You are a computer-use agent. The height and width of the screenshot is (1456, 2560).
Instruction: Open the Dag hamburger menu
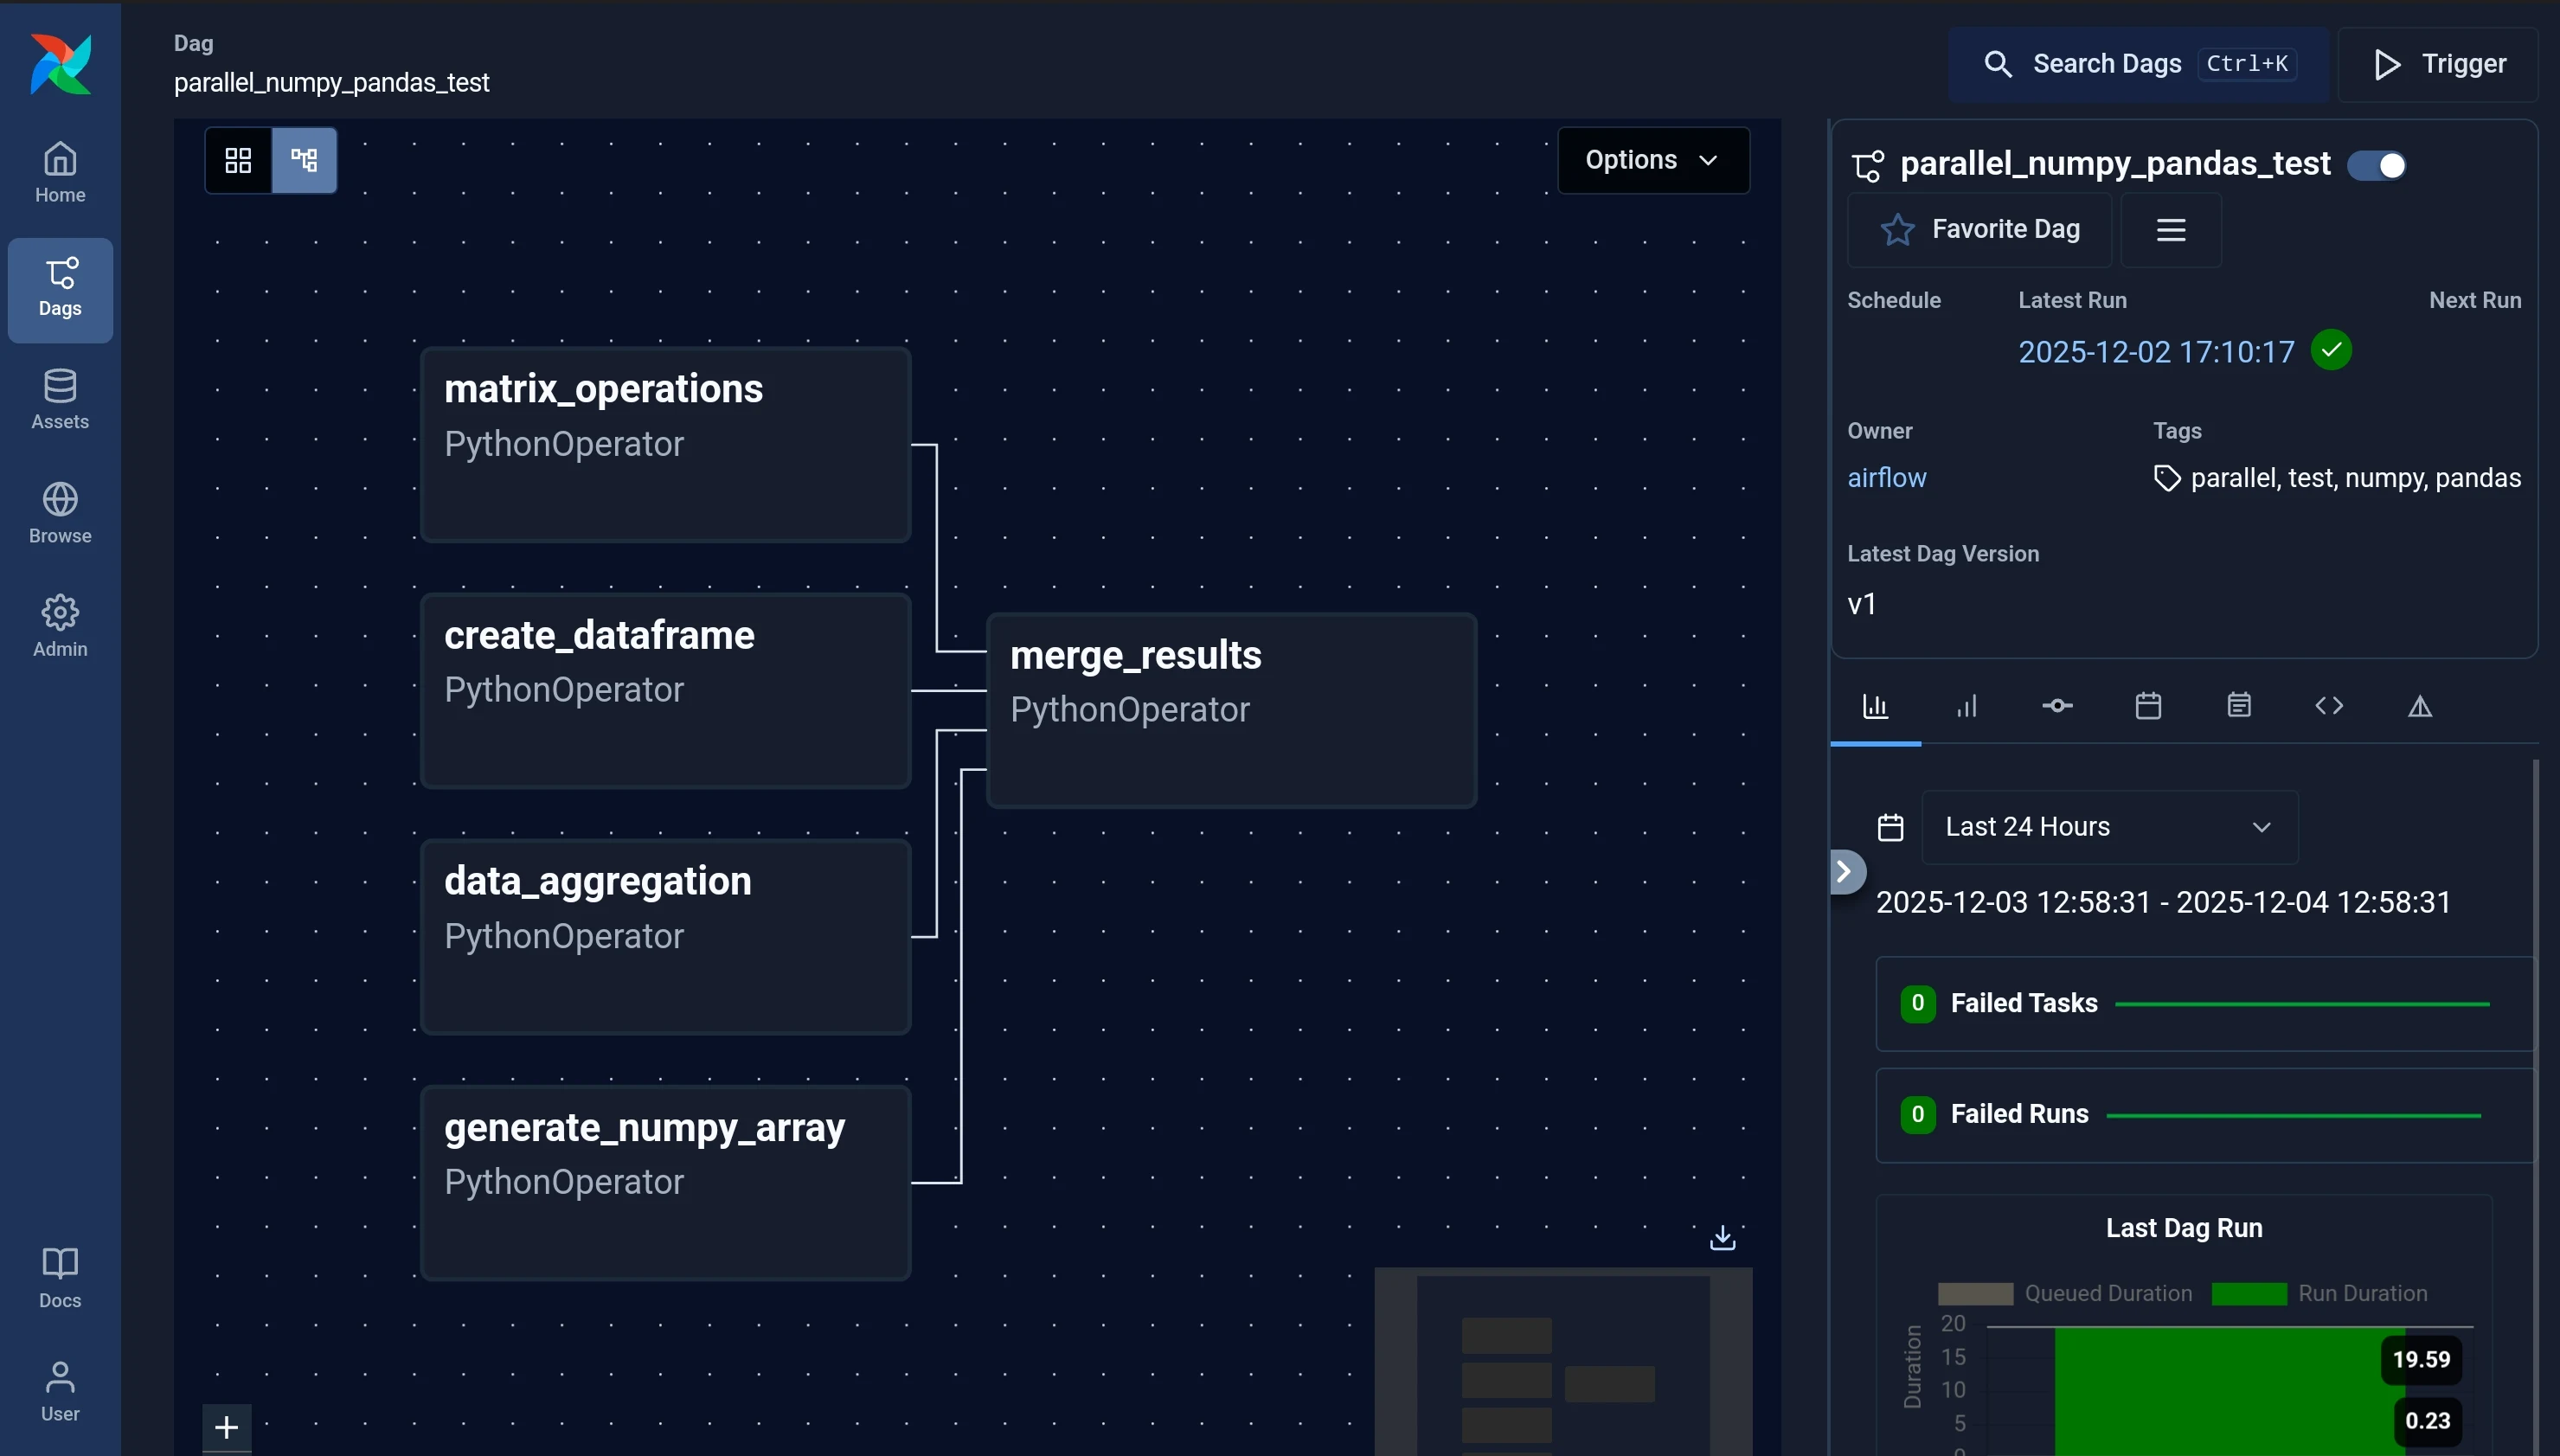(x=2171, y=230)
